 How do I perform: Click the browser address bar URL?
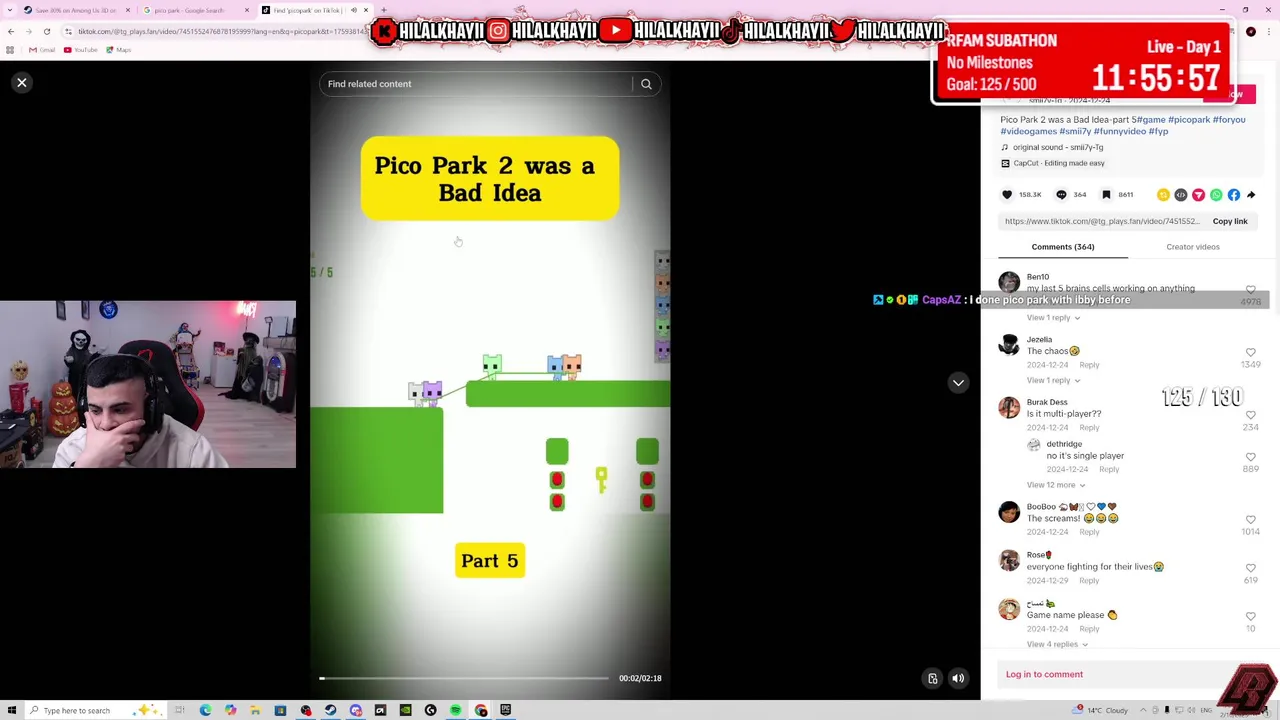coord(222,31)
